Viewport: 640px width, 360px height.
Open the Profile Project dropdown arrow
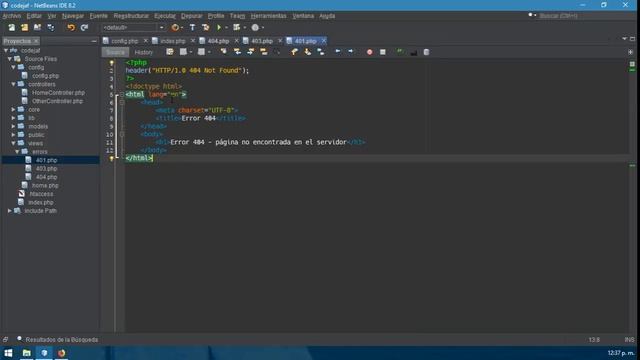263,27
